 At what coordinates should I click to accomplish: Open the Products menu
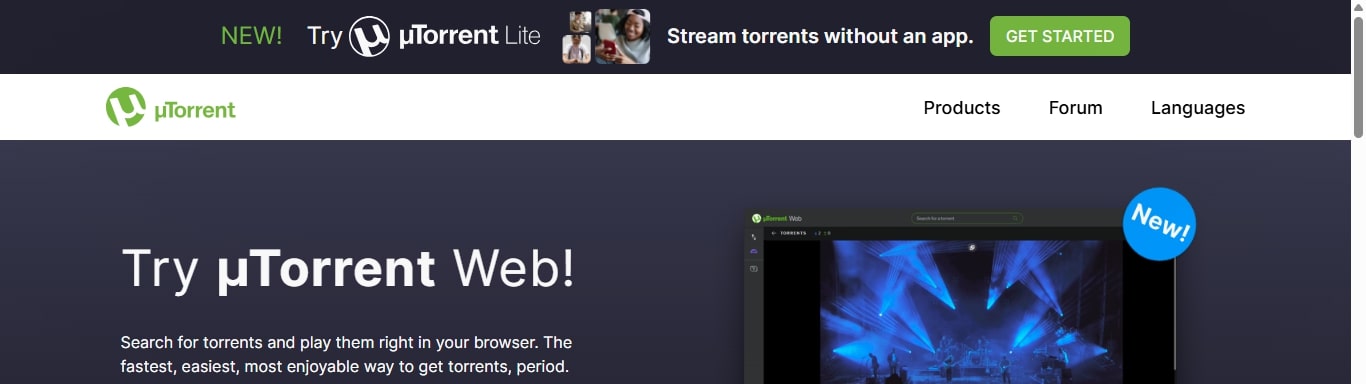(x=962, y=108)
